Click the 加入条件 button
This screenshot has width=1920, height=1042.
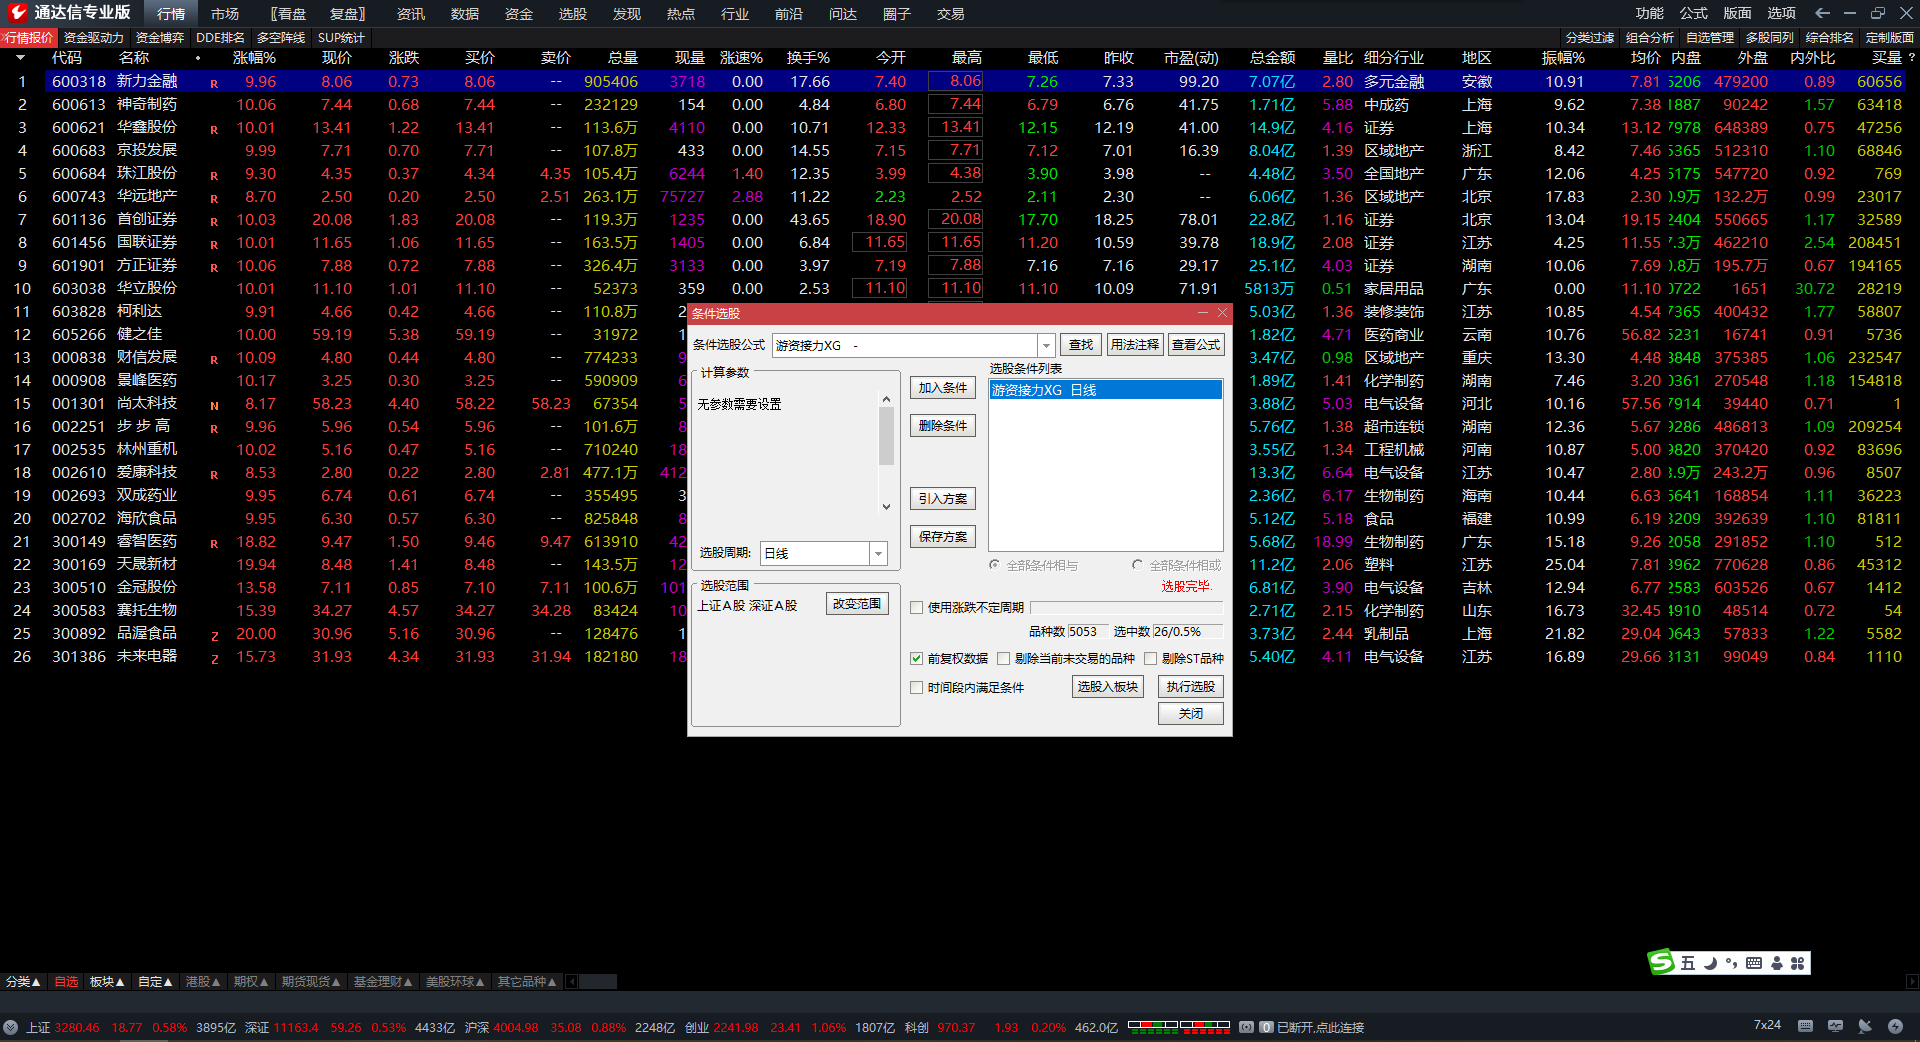942,388
